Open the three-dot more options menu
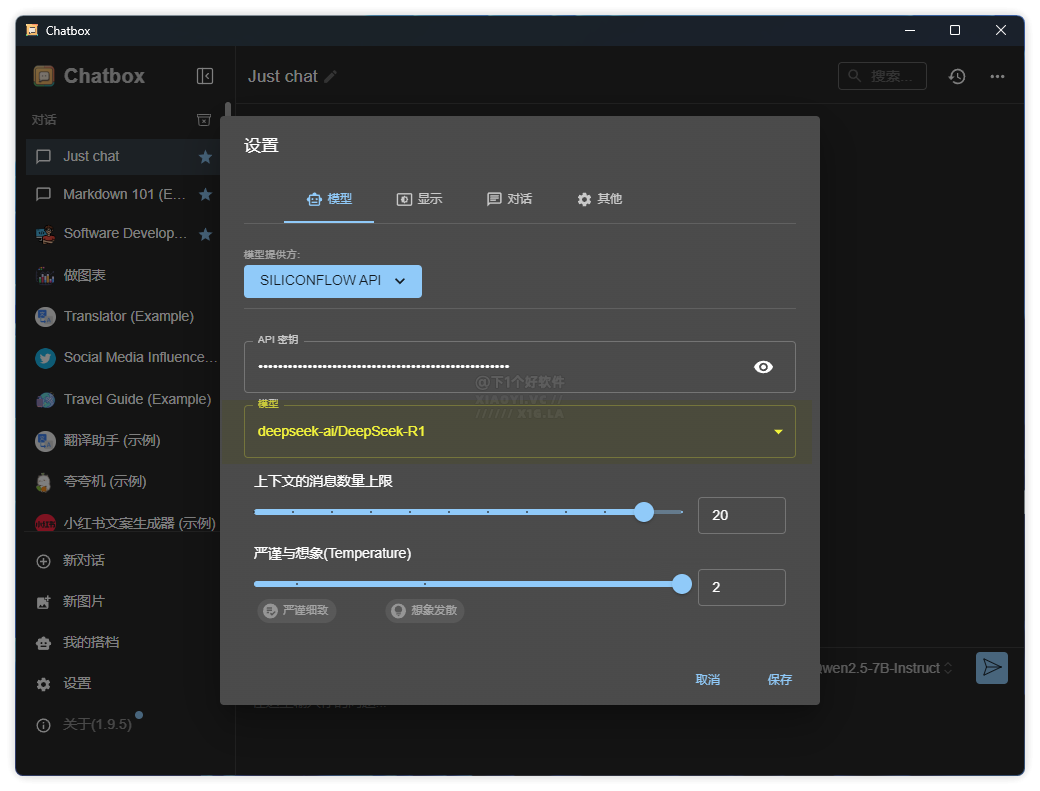Viewport: 1040px width, 791px height. point(997,76)
